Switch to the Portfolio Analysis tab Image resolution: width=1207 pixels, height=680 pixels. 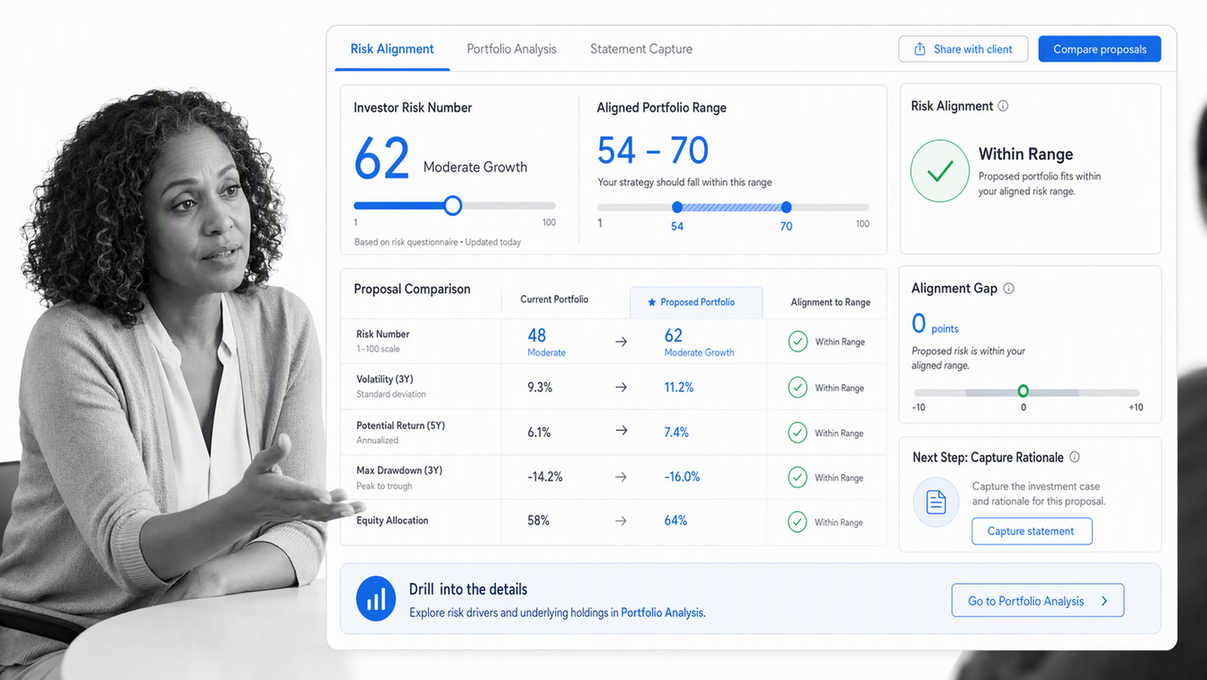pyautogui.click(x=511, y=49)
